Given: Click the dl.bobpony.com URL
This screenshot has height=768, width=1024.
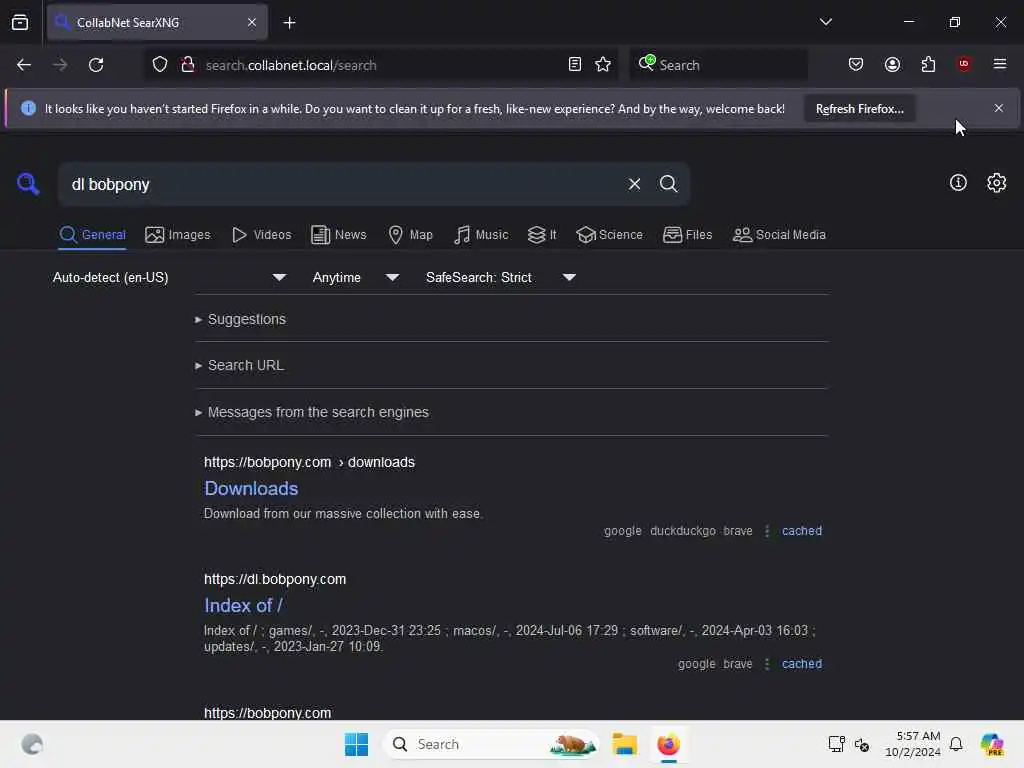Looking at the screenshot, I should (275, 579).
